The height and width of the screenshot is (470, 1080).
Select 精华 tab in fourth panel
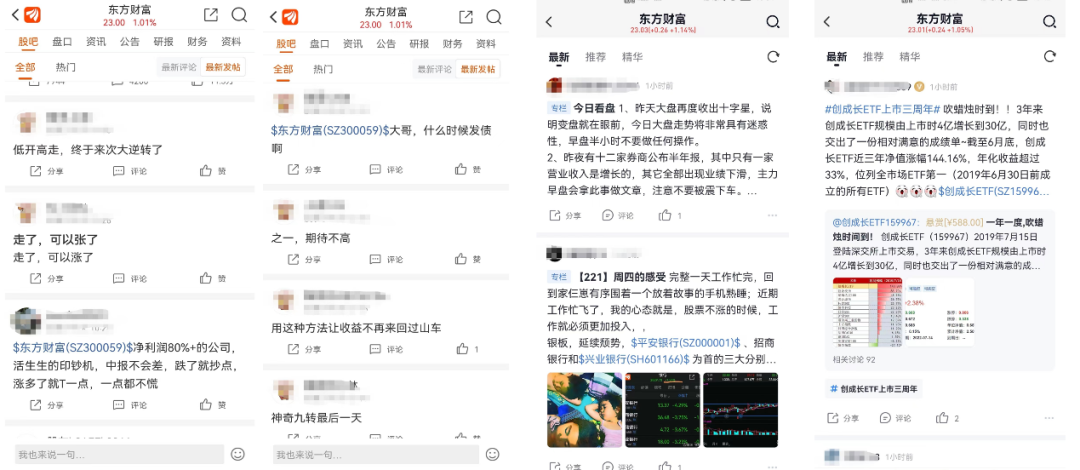coord(909,57)
